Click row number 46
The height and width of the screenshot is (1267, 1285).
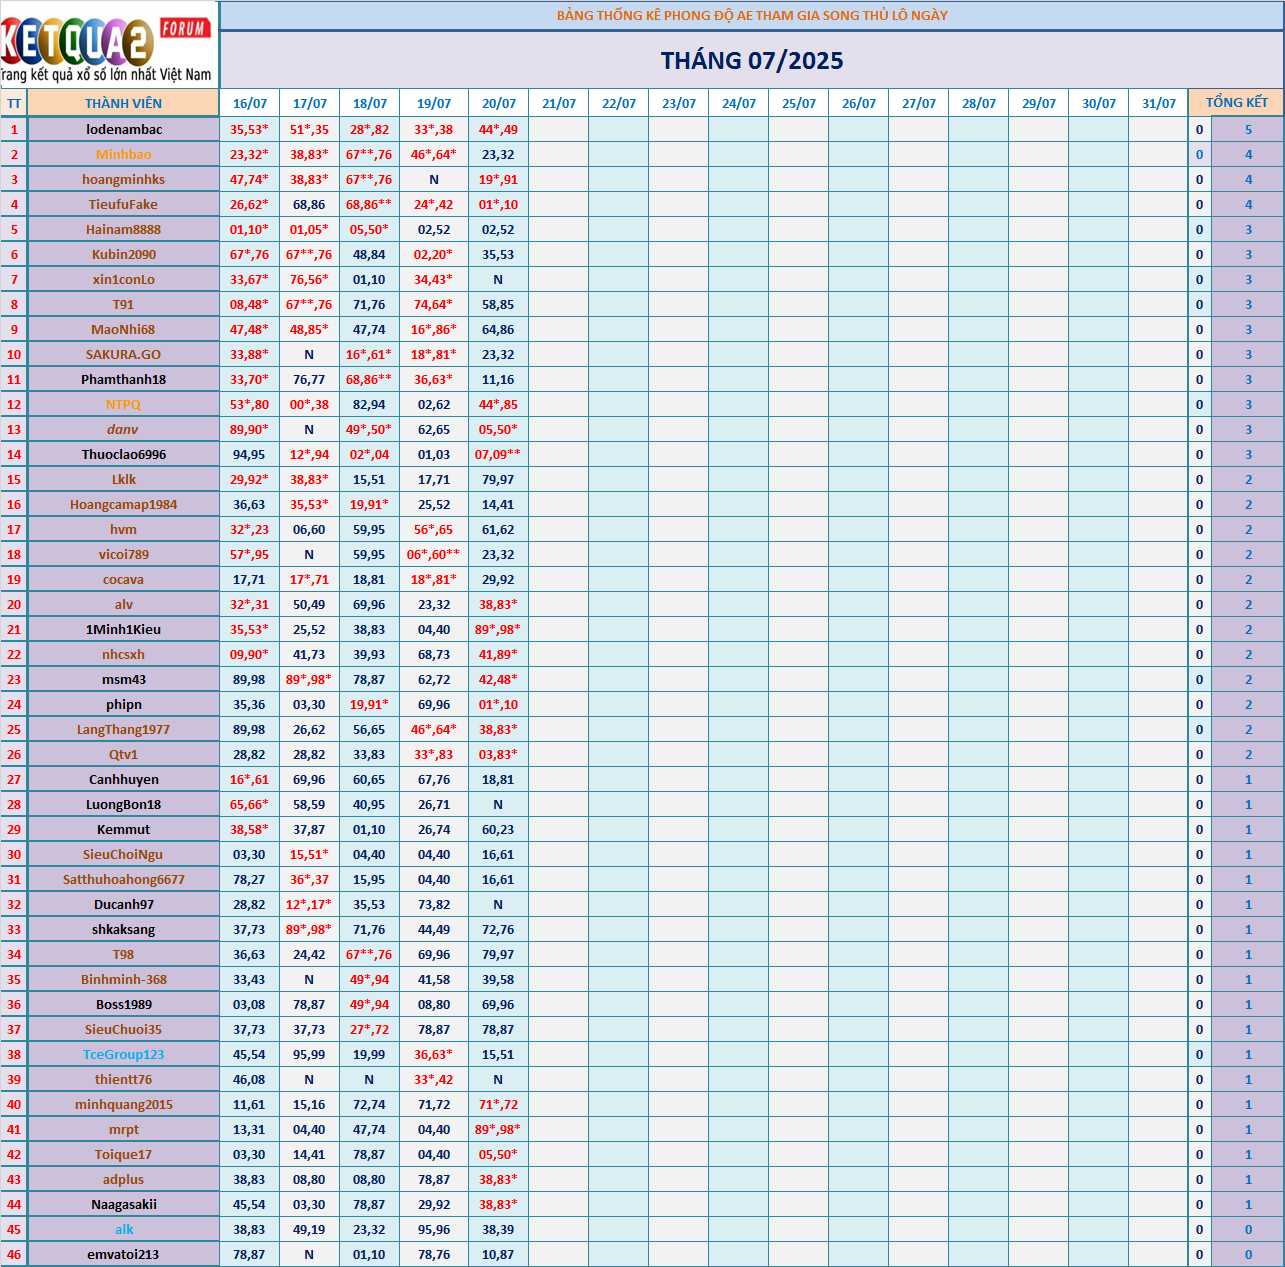(14, 1254)
